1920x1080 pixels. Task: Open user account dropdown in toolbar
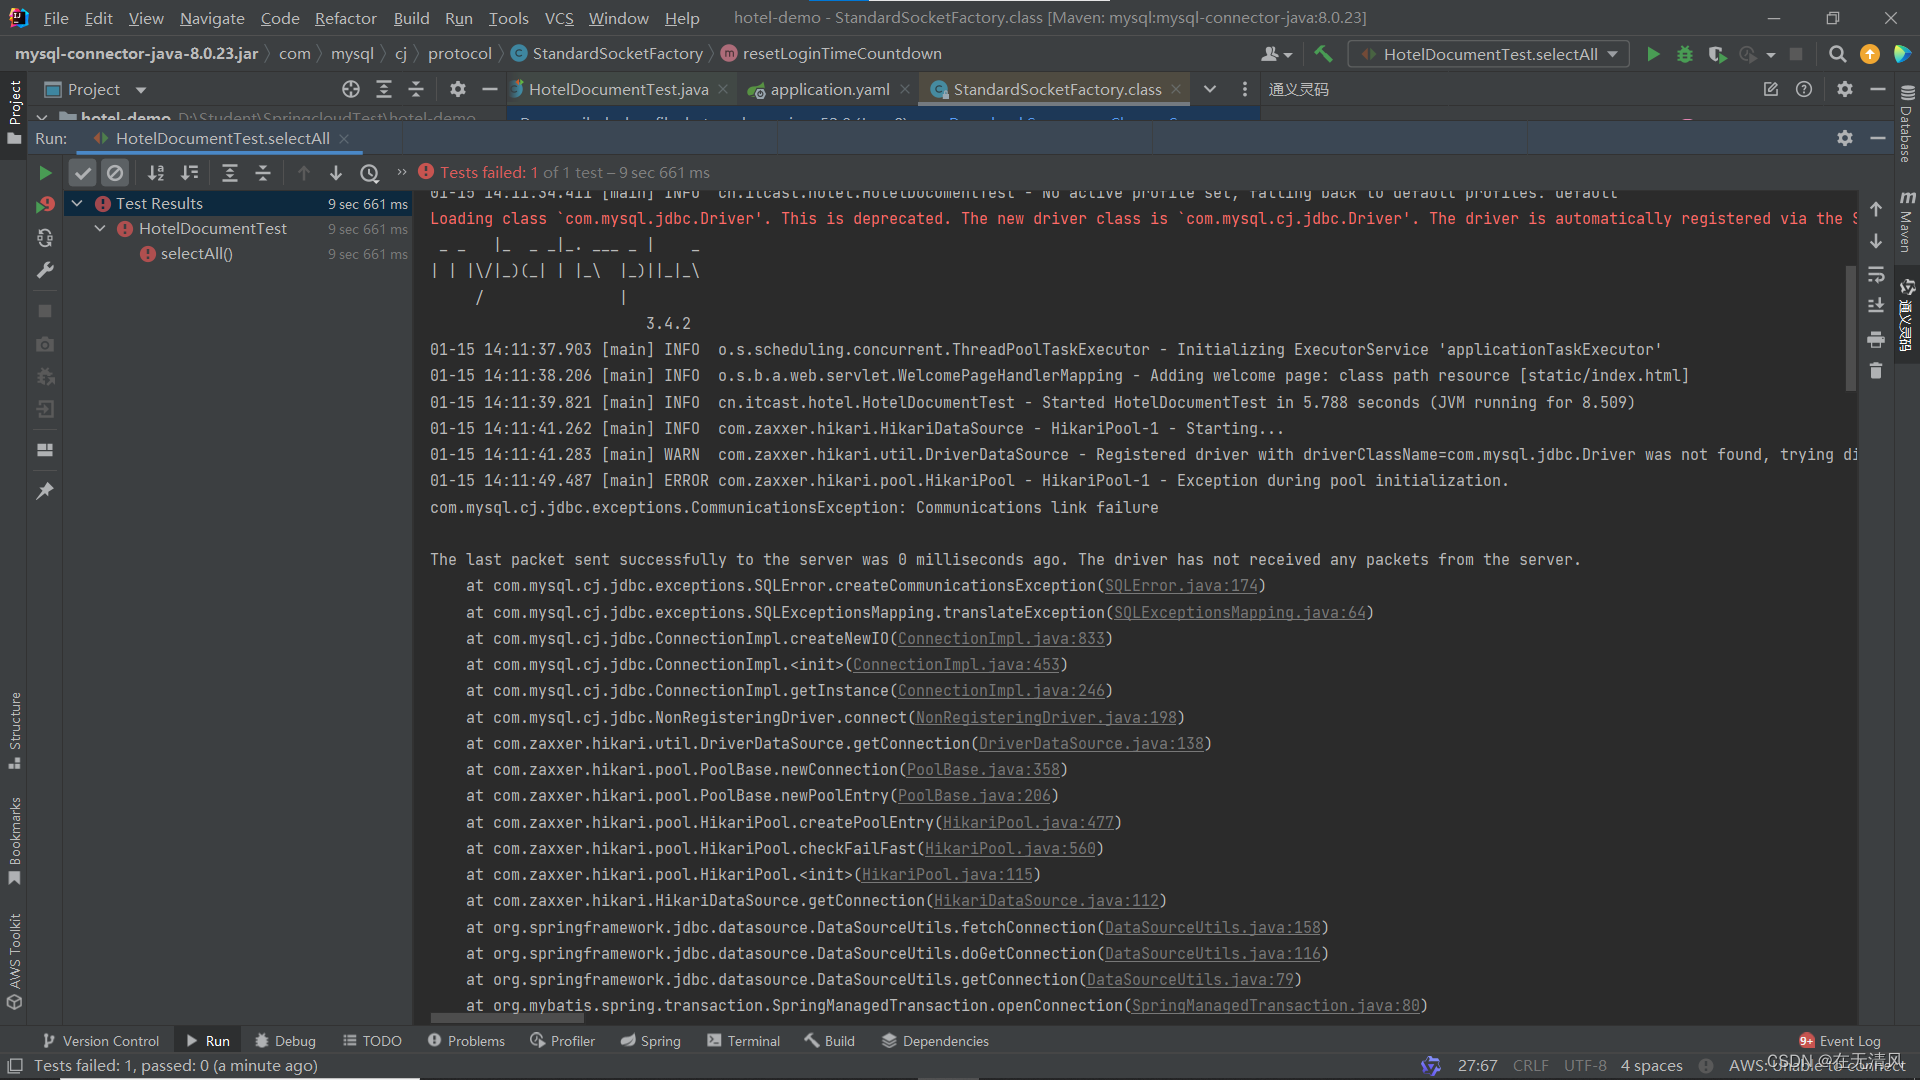pyautogui.click(x=1276, y=54)
